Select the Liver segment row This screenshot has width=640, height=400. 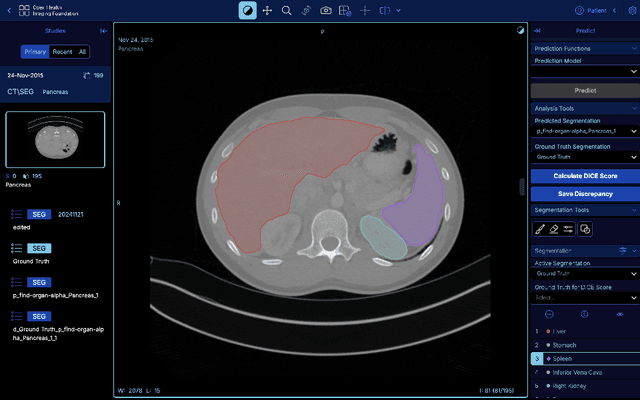pyautogui.click(x=585, y=331)
